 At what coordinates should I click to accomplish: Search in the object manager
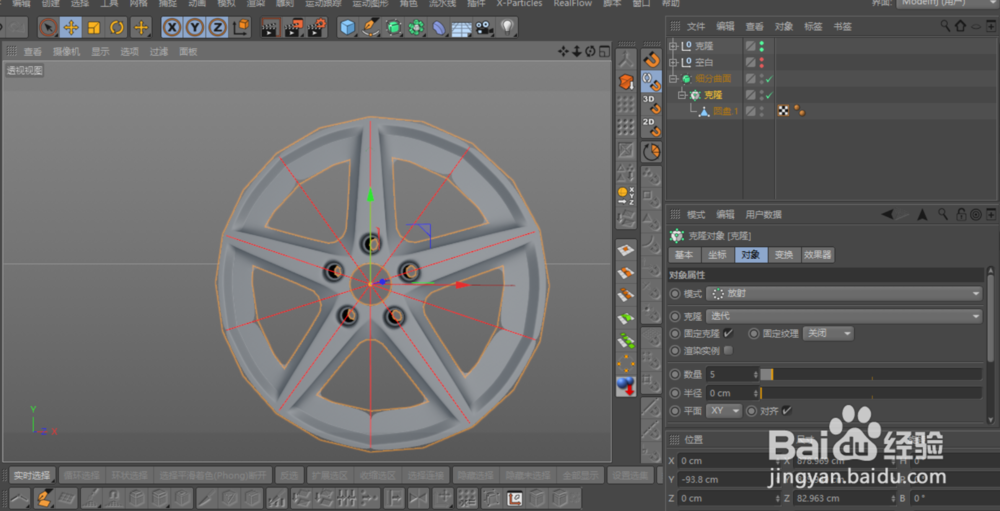945,26
